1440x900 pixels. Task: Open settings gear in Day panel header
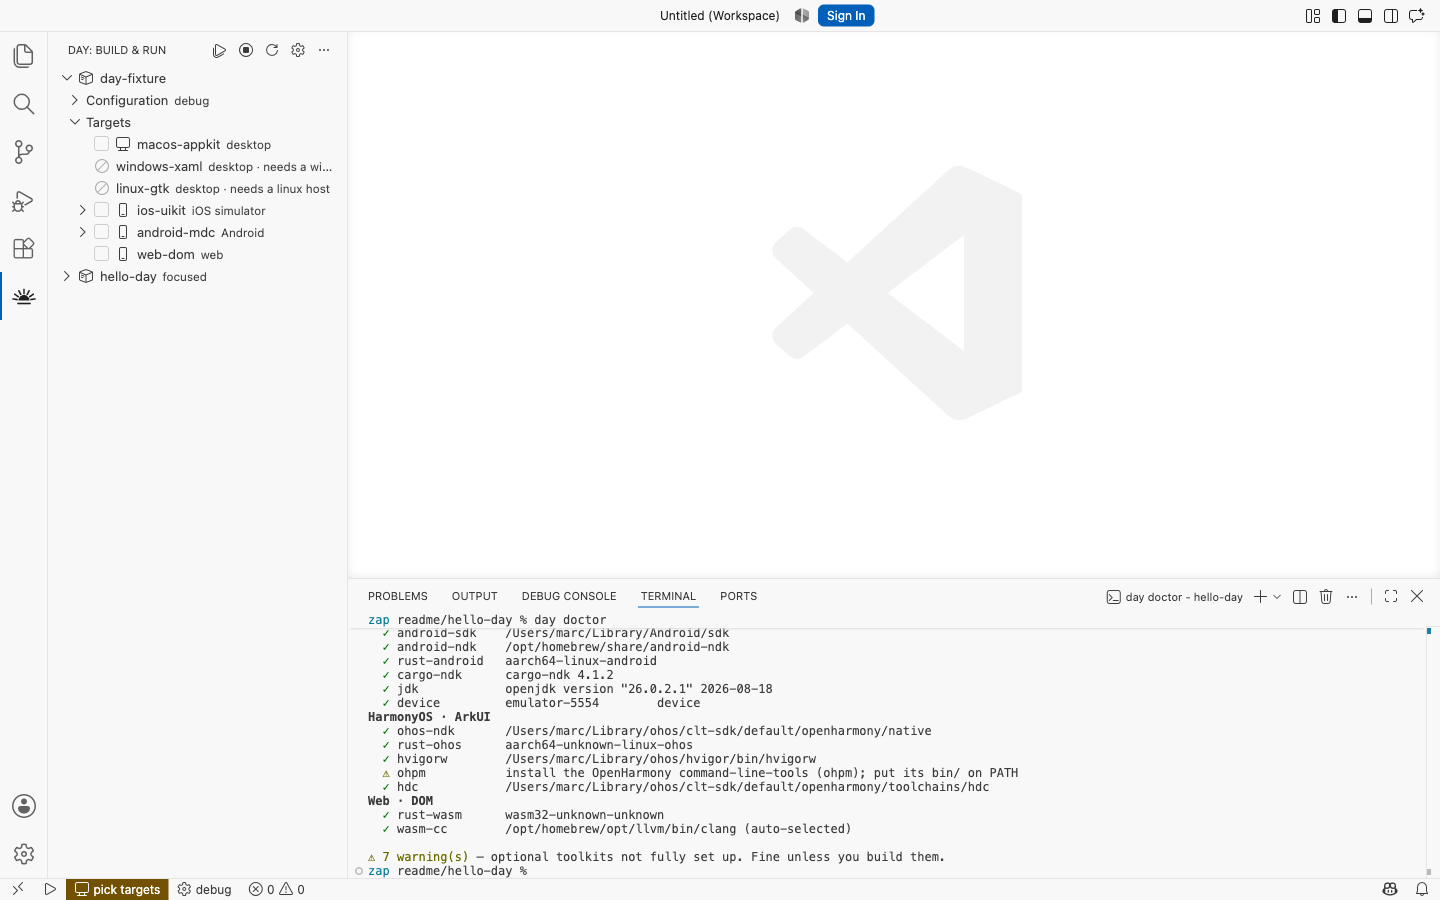(298, 50)
